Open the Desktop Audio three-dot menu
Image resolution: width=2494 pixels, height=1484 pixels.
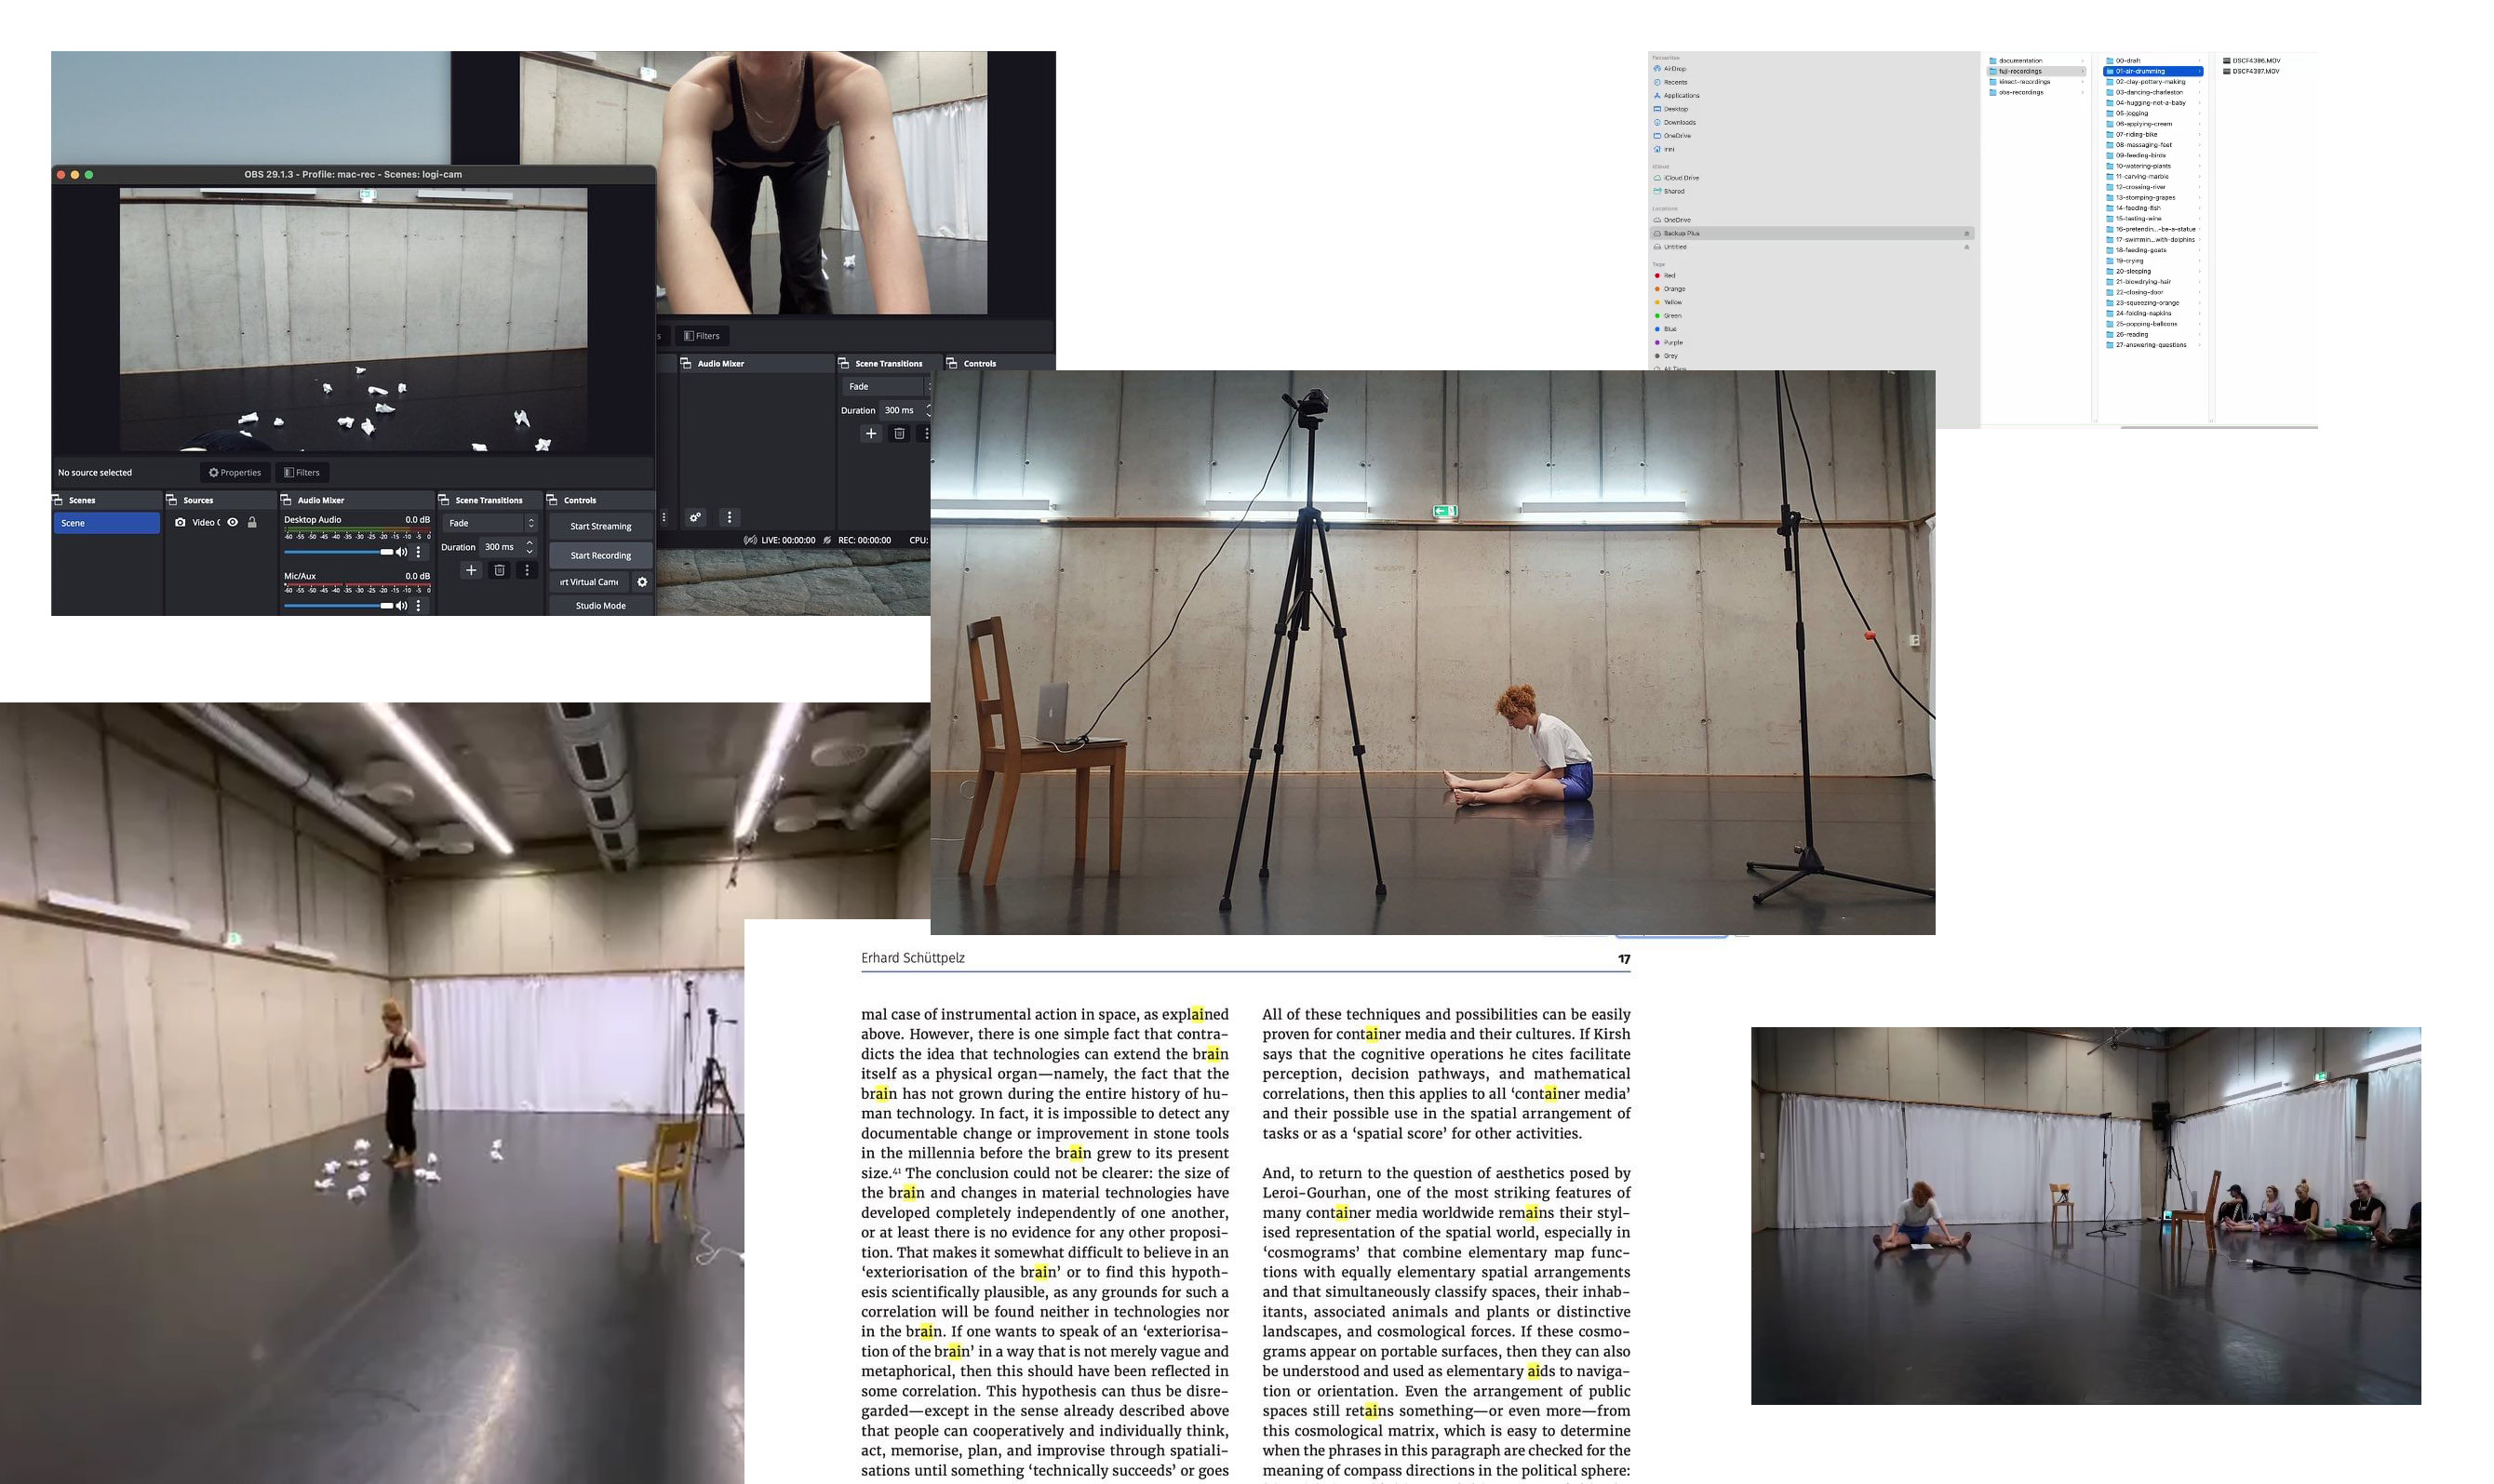point(418,552)
